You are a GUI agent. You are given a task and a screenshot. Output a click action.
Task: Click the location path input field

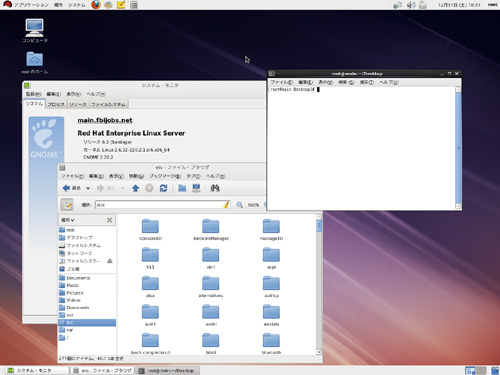163,205
